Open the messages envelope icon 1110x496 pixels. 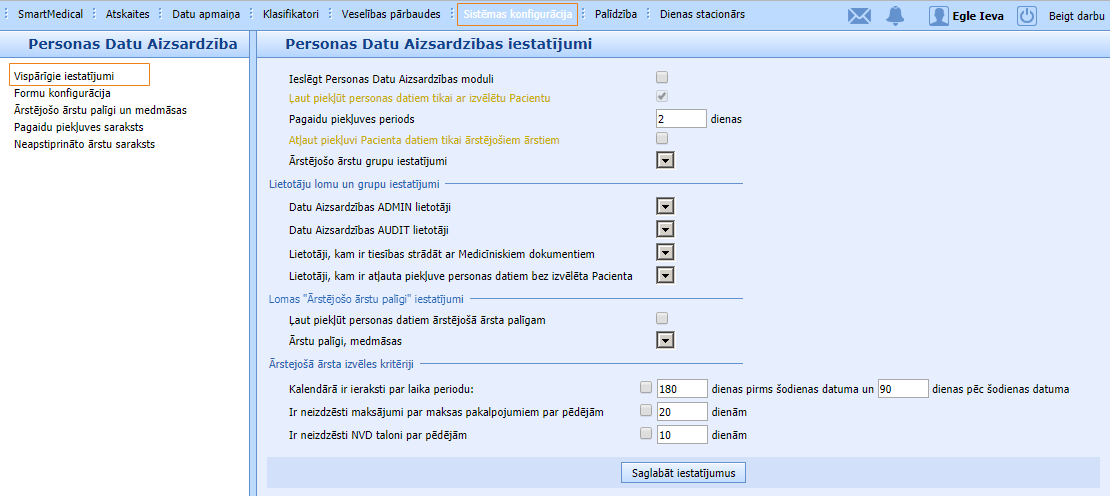(859, 15)
